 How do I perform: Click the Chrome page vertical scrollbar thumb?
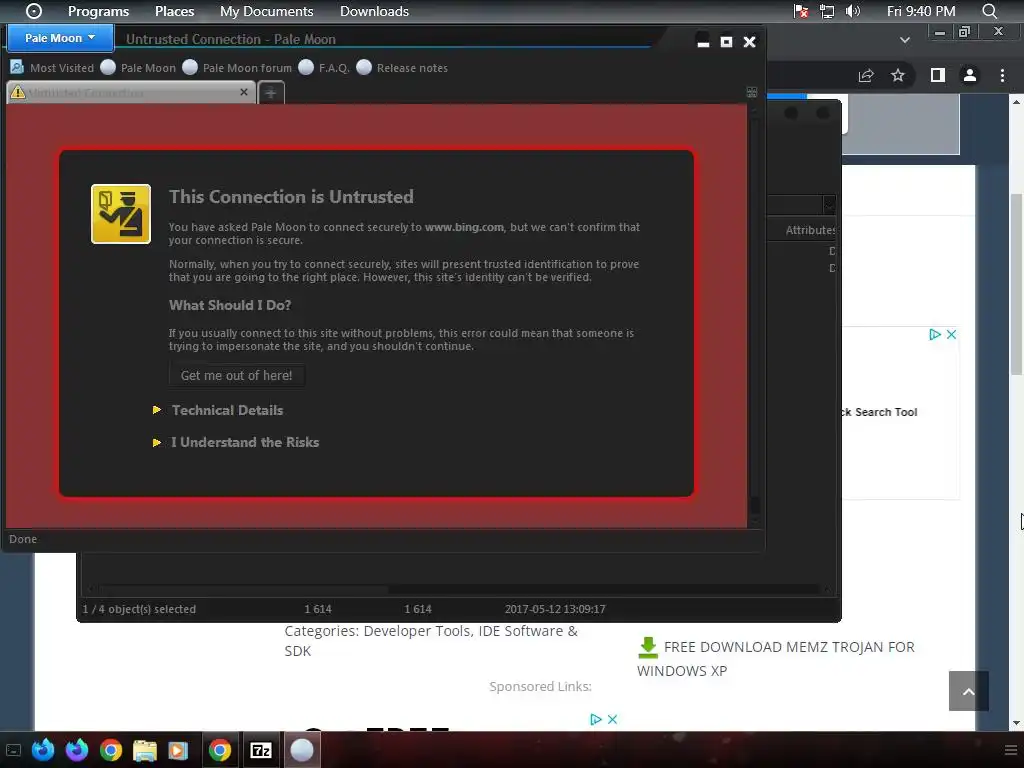coord(1017,284)
